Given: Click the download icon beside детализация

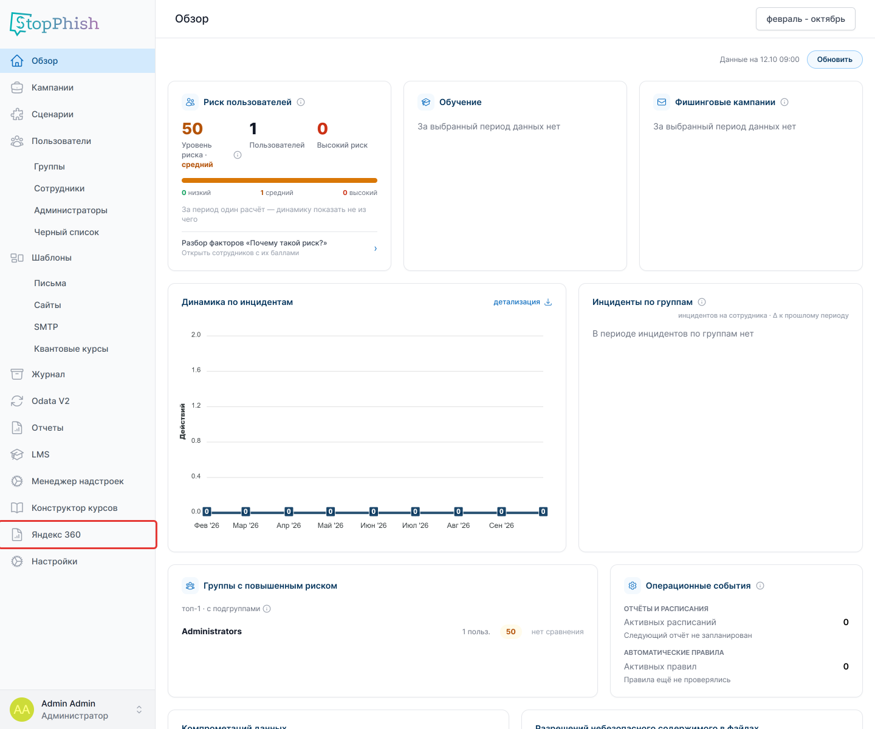Looking at the screenshot, I should point(548,302).
